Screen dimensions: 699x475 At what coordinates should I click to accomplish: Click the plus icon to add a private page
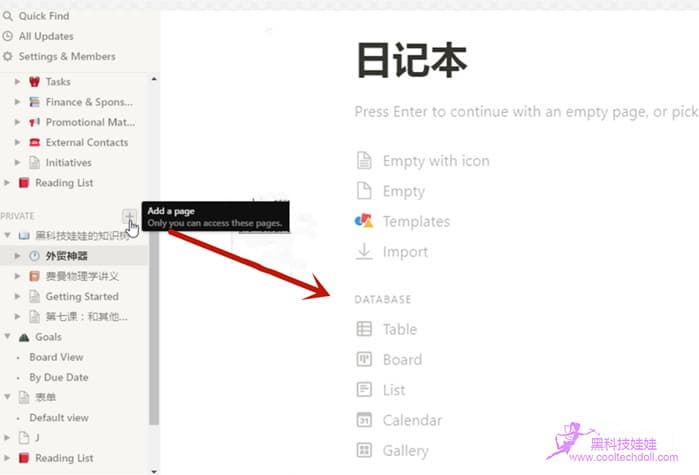(x=129, y=217)
